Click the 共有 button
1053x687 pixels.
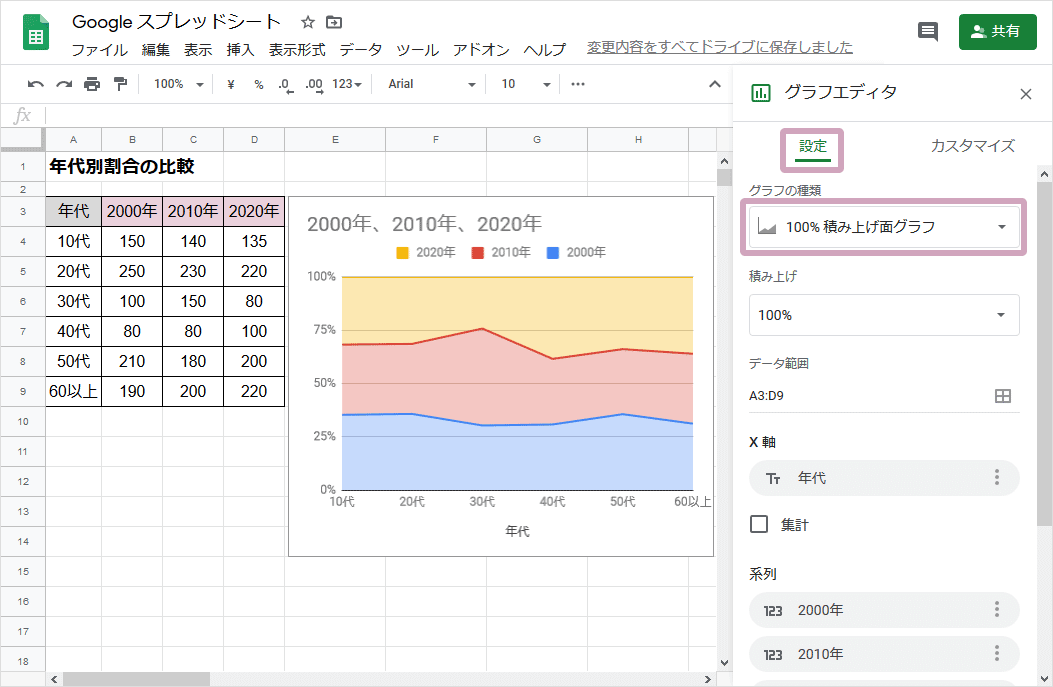tap(997, 31)
